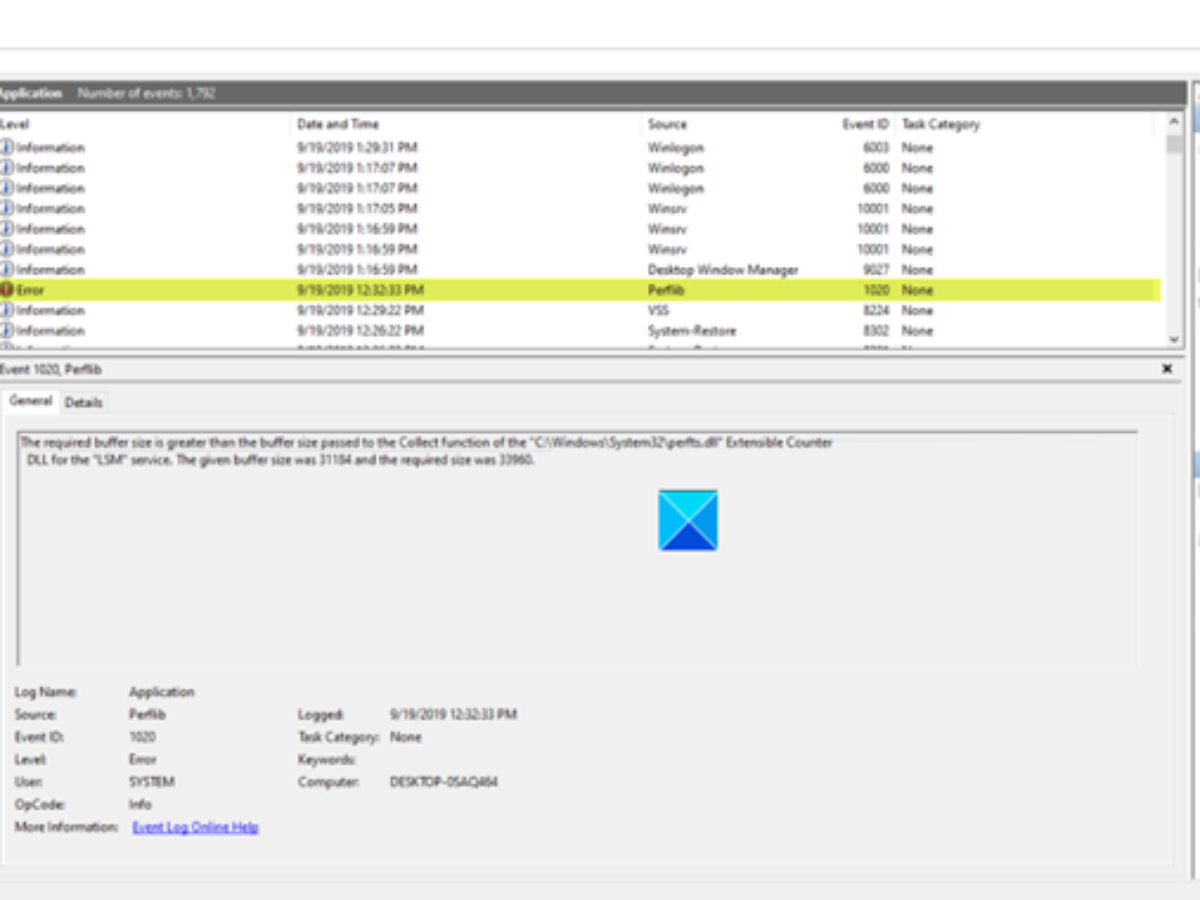Click the '1020' Event ID cell in the list
The height and width of the screenshot is (900, 1200).
[x=876, y=290]
